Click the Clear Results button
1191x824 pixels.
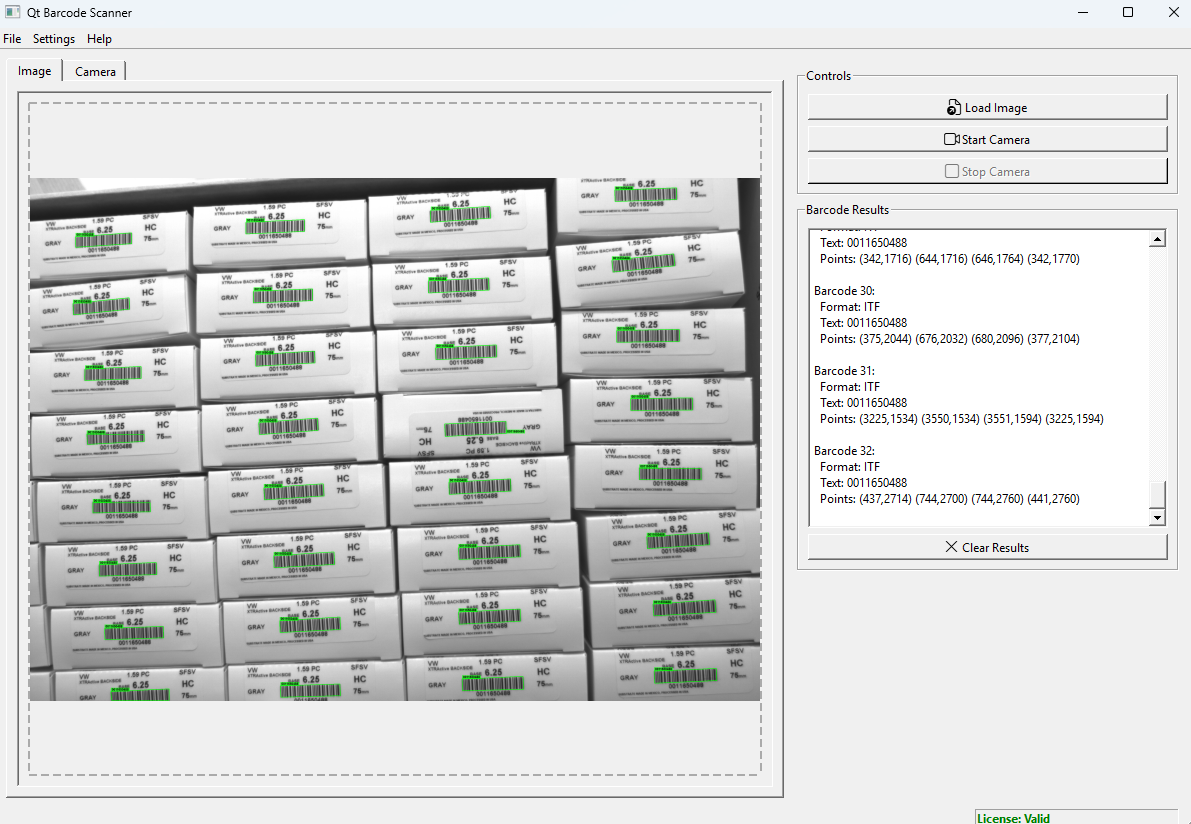click(987, 546)
